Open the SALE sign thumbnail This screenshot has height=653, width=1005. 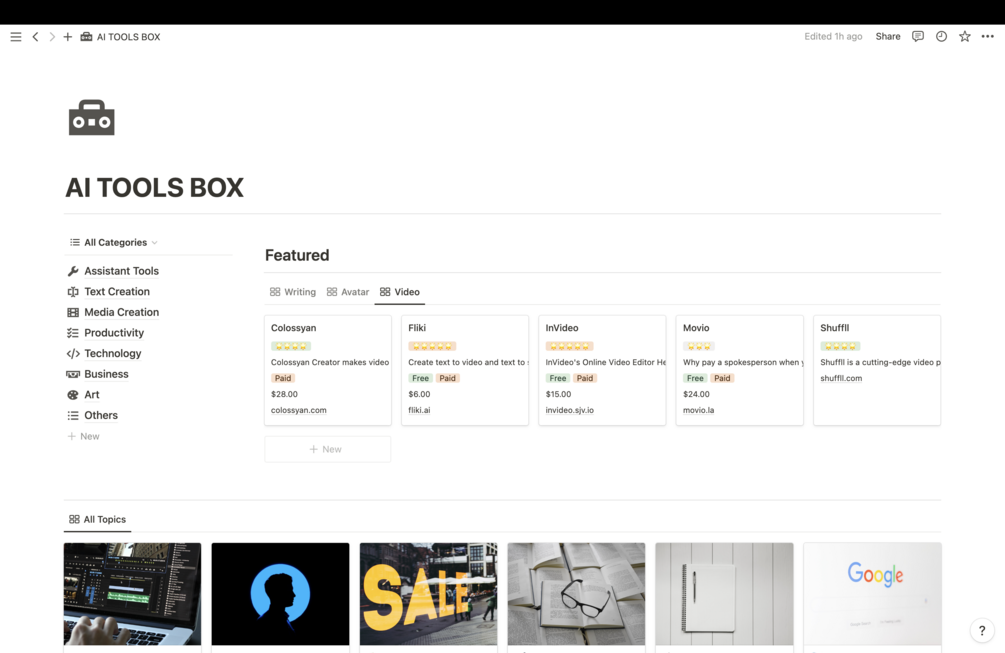tap(428, 594)
